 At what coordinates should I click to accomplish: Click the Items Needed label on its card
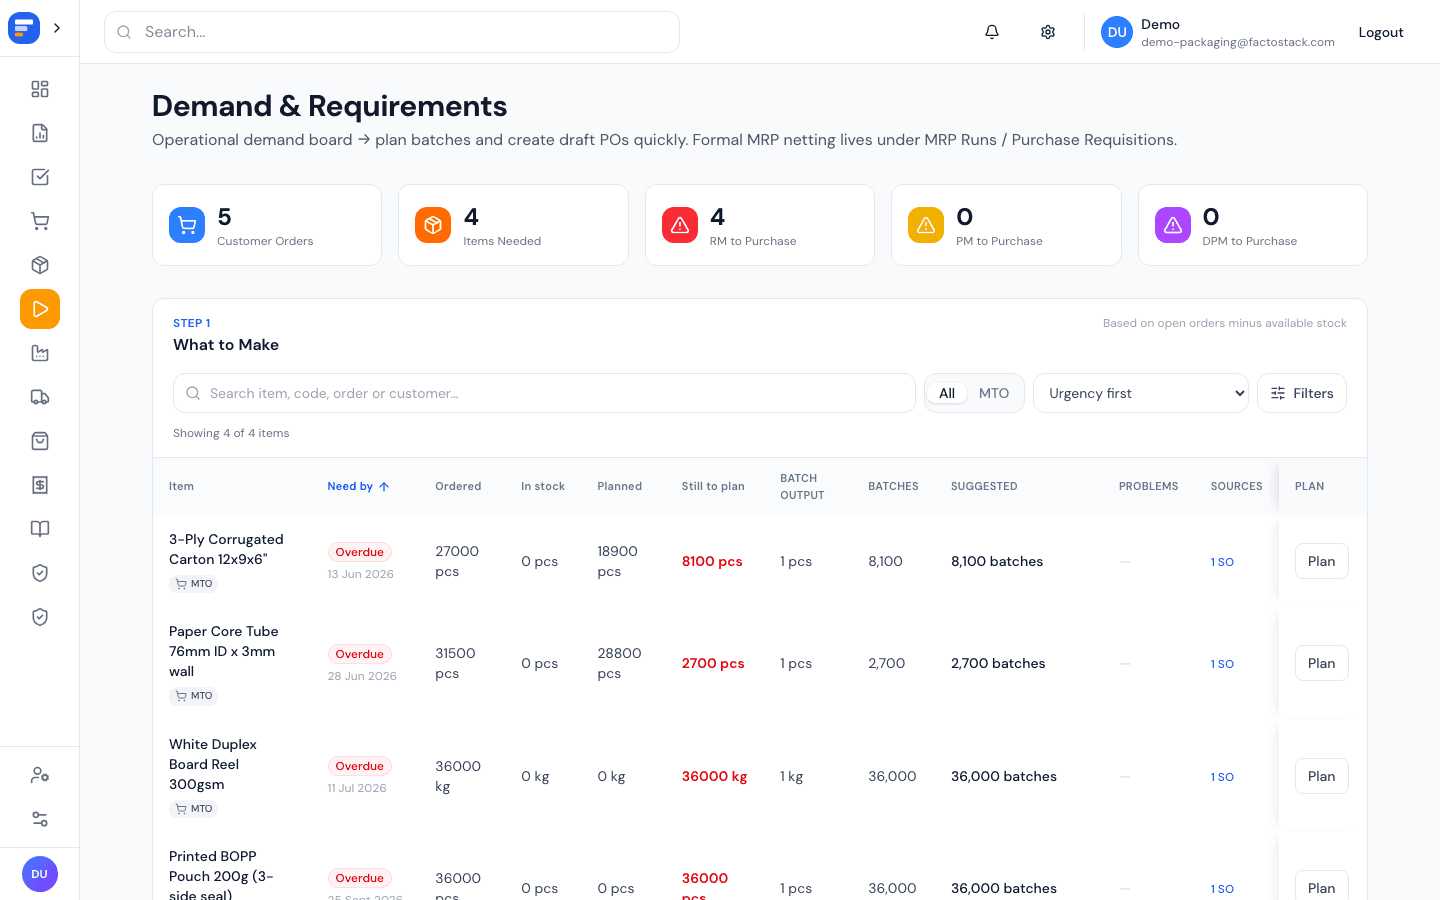tap(502, 241)
